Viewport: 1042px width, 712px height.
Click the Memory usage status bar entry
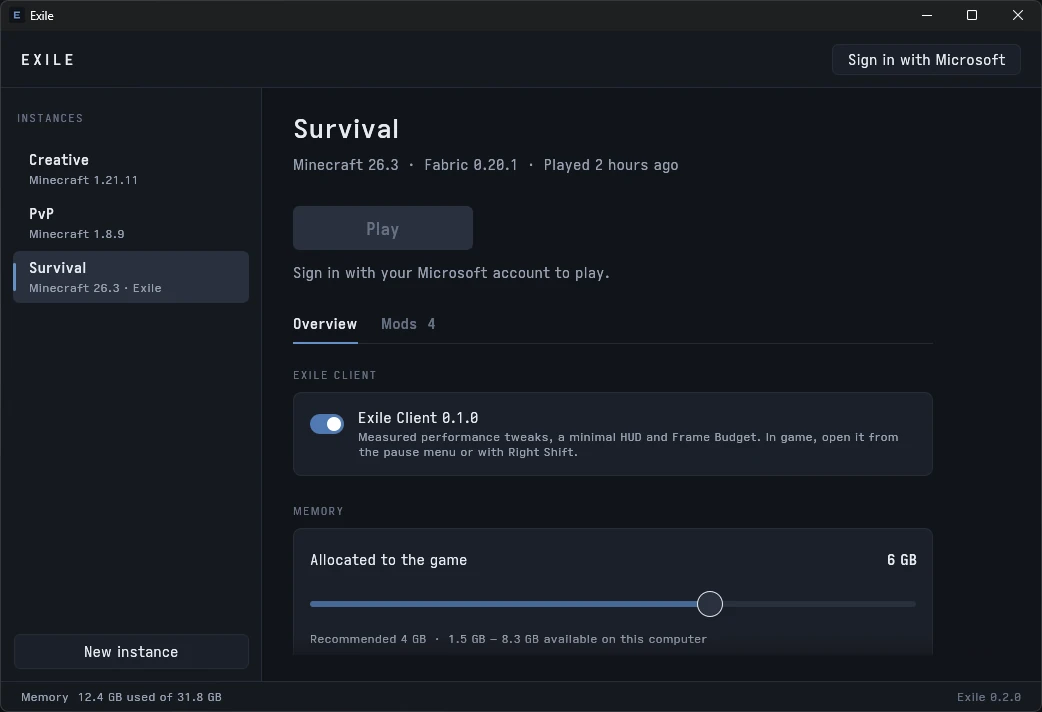pyautogui.click(x=121, y=697)
